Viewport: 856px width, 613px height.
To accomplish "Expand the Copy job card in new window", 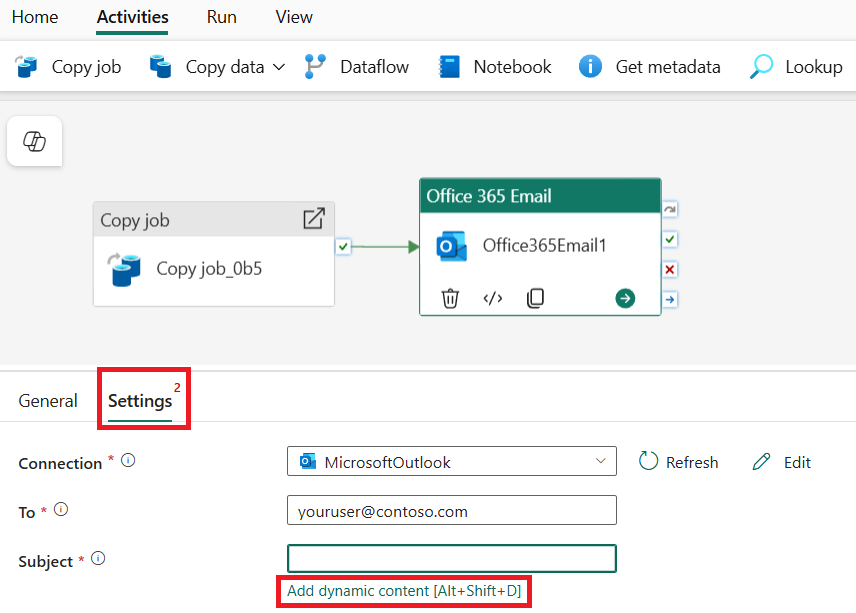I will 315,218.
